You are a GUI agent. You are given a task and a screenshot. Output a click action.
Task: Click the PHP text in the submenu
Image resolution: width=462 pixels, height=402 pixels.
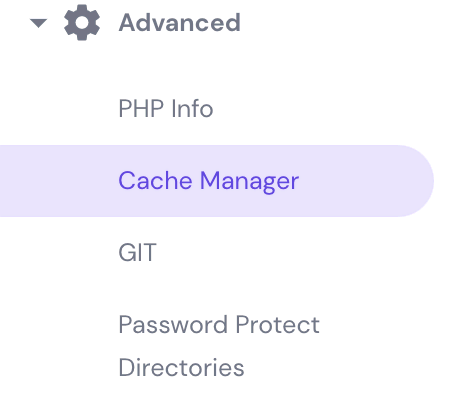coord(141,109)
